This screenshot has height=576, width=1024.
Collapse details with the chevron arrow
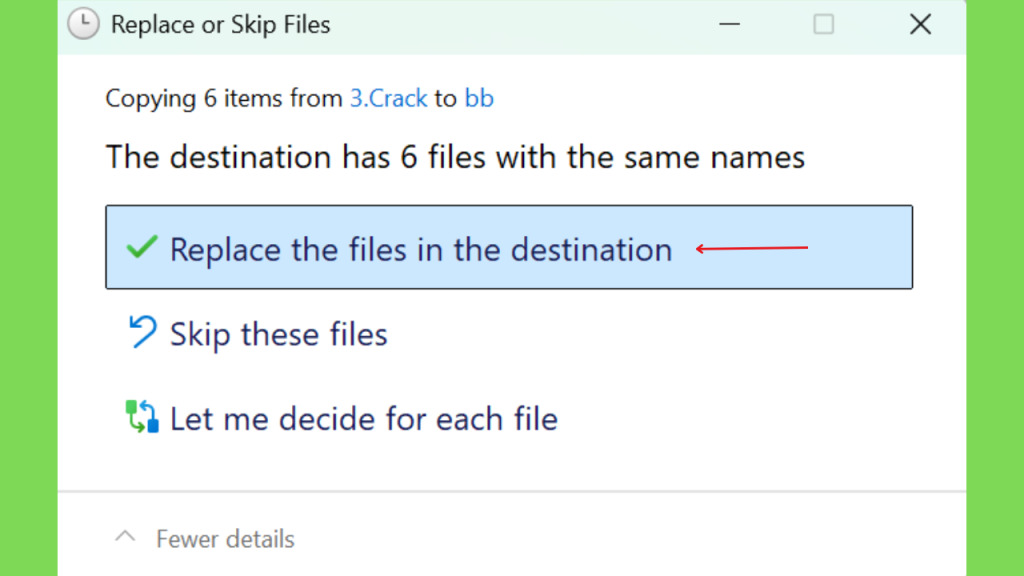(x=125, y=537)
